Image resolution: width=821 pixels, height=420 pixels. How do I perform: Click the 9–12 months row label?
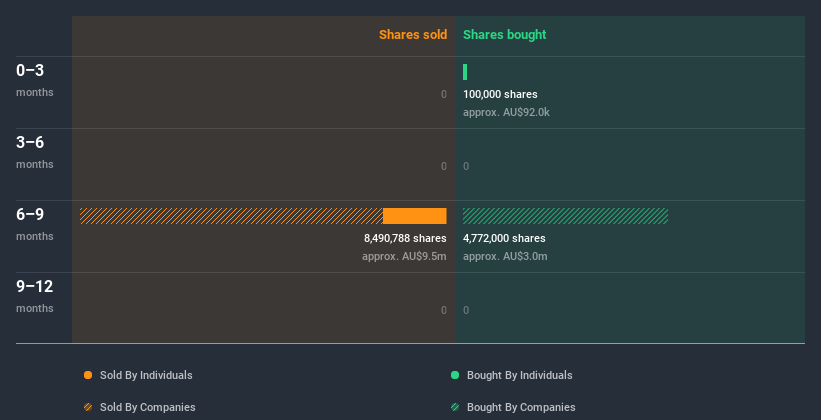(x=35, y=296)
